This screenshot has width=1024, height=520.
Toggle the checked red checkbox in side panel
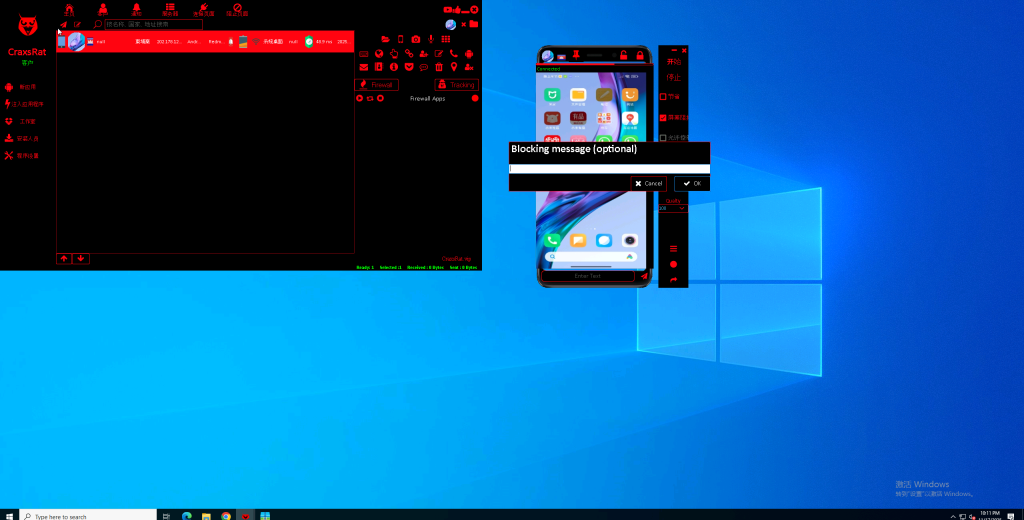point(663,118)
